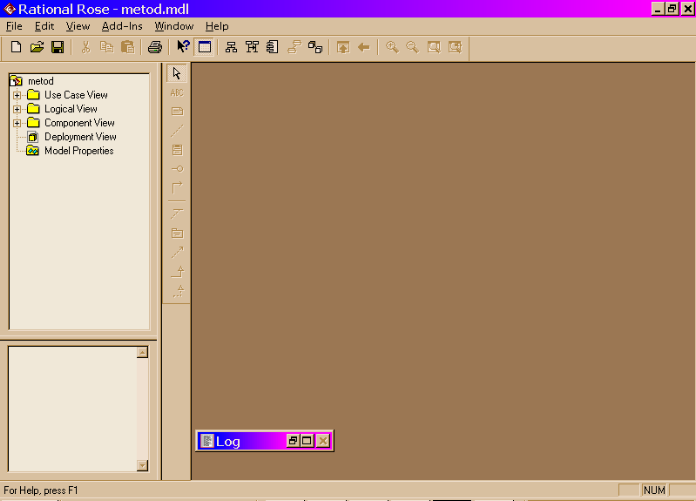Select the Note tool in toolbox
Image resolution: width=696 pixels, height=501 pixels.
click(x=177, y=111)
